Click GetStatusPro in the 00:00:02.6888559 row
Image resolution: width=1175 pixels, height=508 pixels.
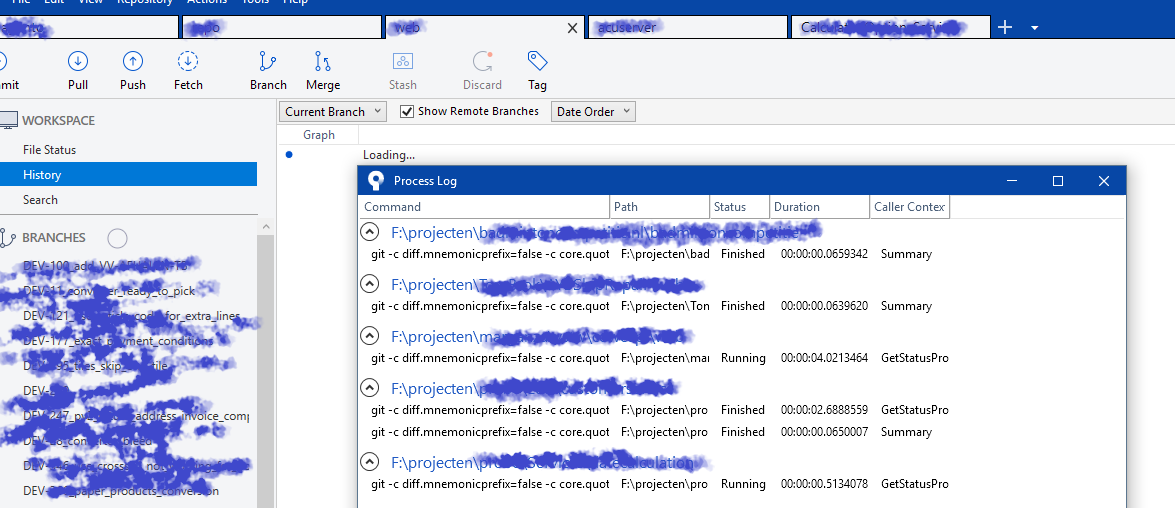coord(914,410)
